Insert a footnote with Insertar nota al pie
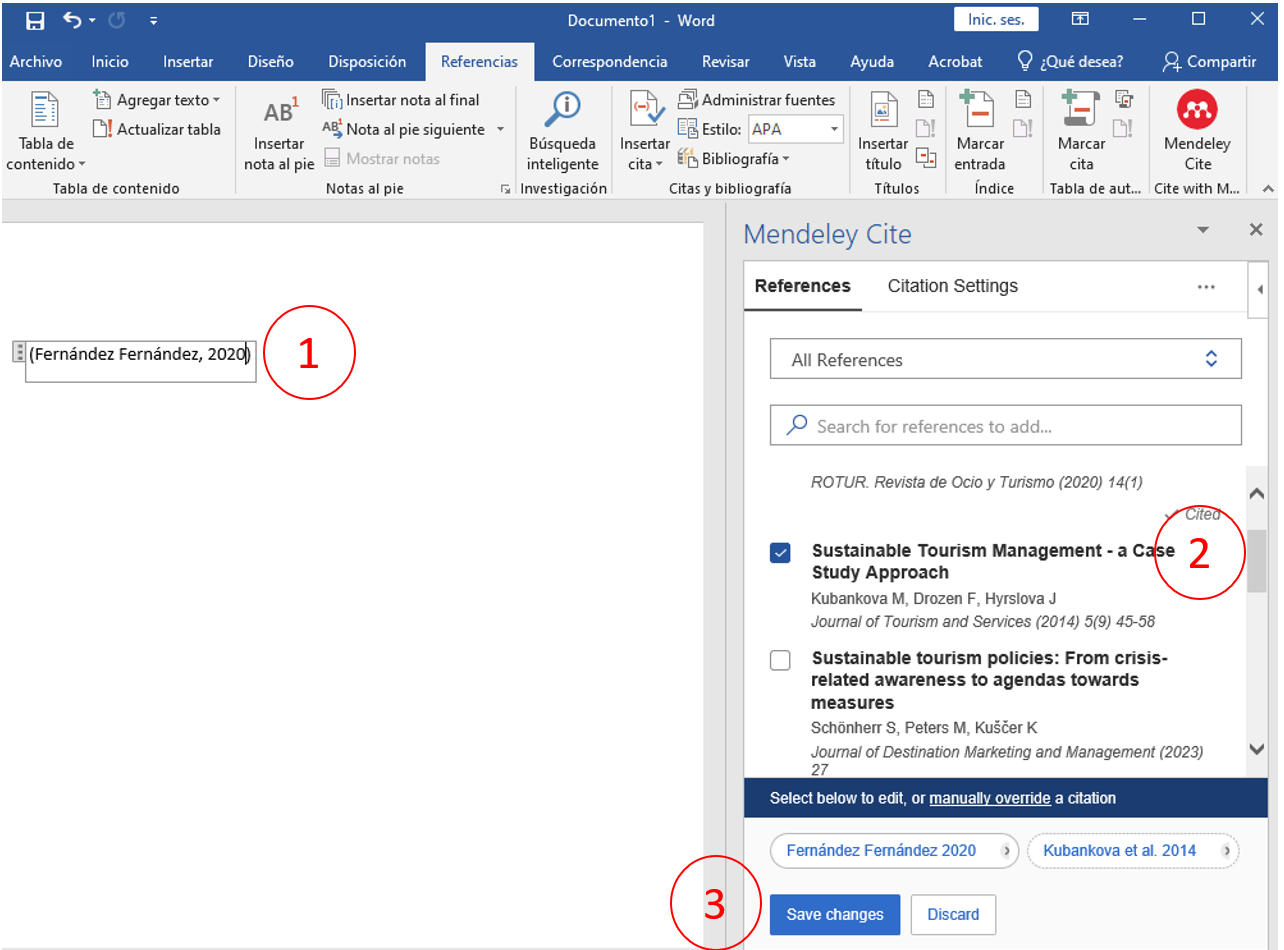Viewport: 1284px width, 950px height. (x=279, y=133)
